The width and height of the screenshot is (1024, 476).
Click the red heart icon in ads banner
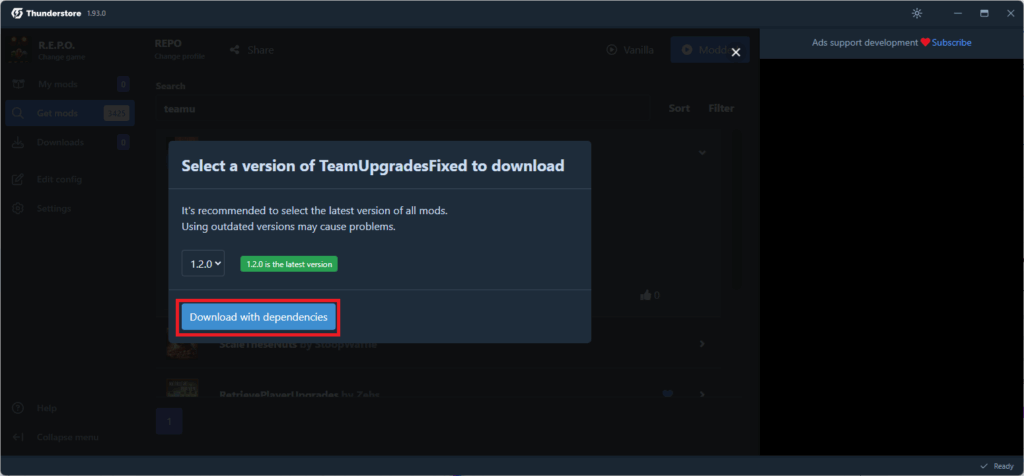coord(925,42)
